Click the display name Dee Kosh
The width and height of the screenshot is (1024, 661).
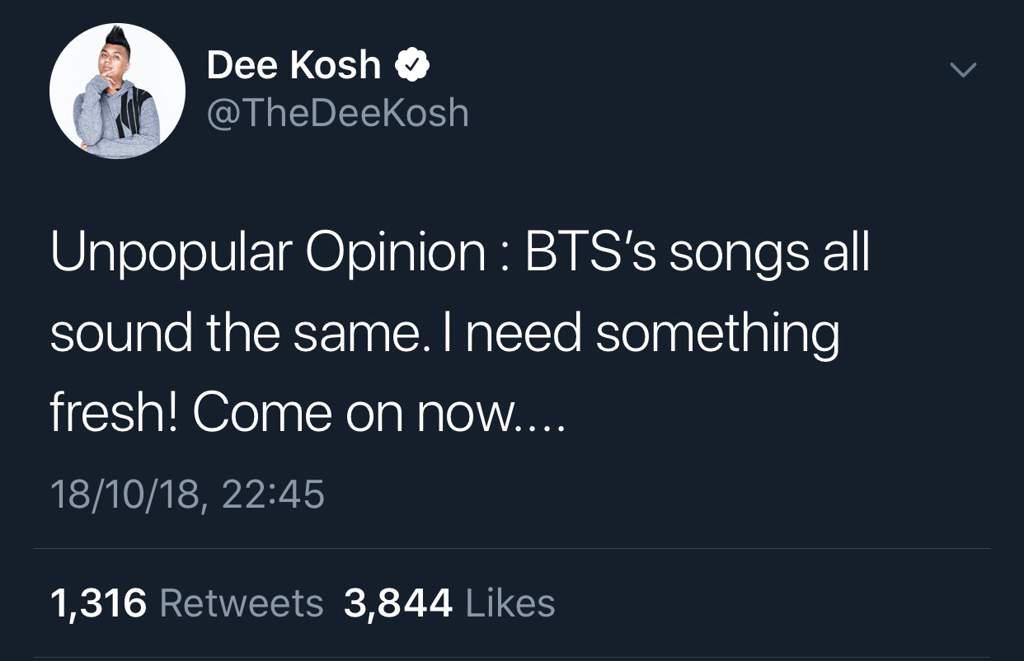[x=293, y=66]
